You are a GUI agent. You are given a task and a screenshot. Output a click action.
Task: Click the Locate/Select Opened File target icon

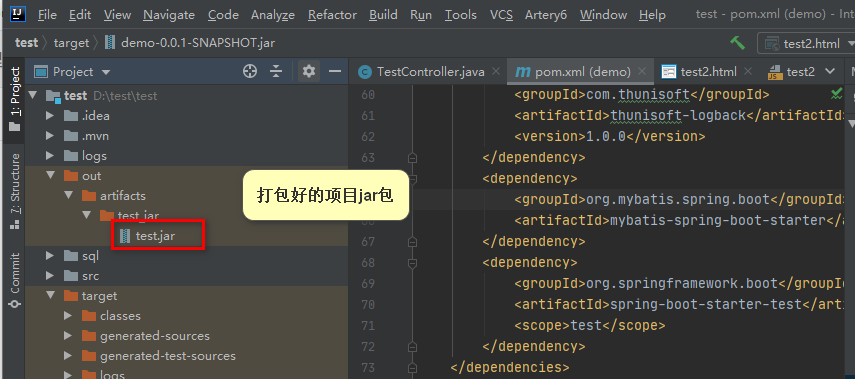250,71
